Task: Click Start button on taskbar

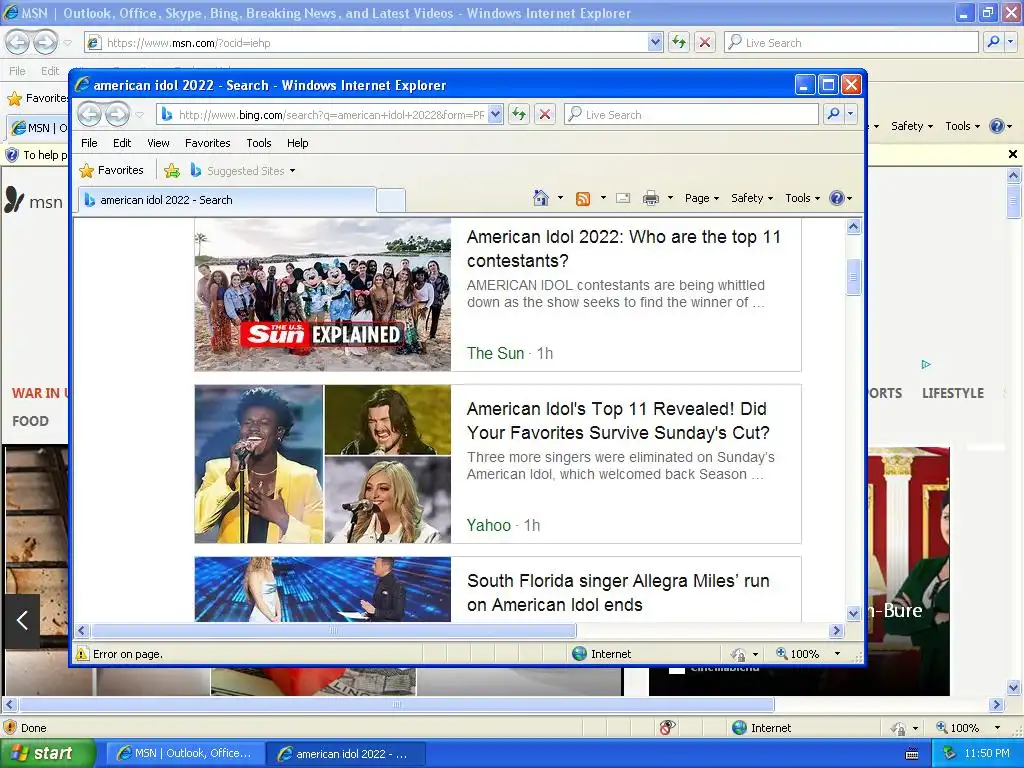Action: tap(47, 754)
